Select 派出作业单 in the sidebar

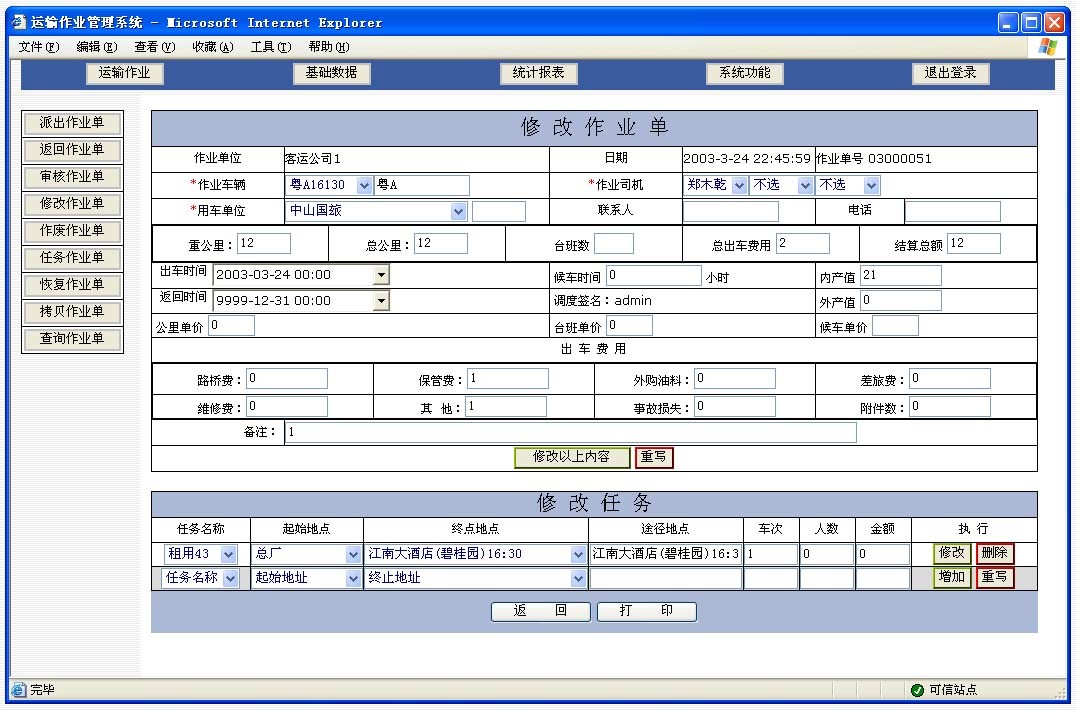(72, 123)
